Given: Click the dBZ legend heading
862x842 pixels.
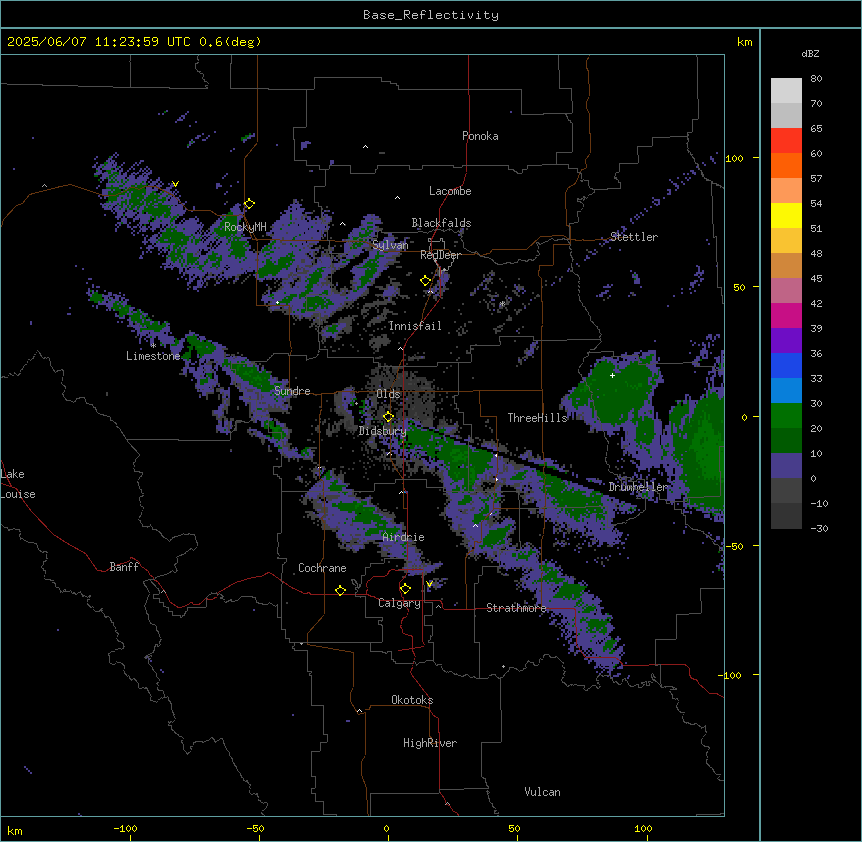Looking at the screenshot, I should [810, 53].
